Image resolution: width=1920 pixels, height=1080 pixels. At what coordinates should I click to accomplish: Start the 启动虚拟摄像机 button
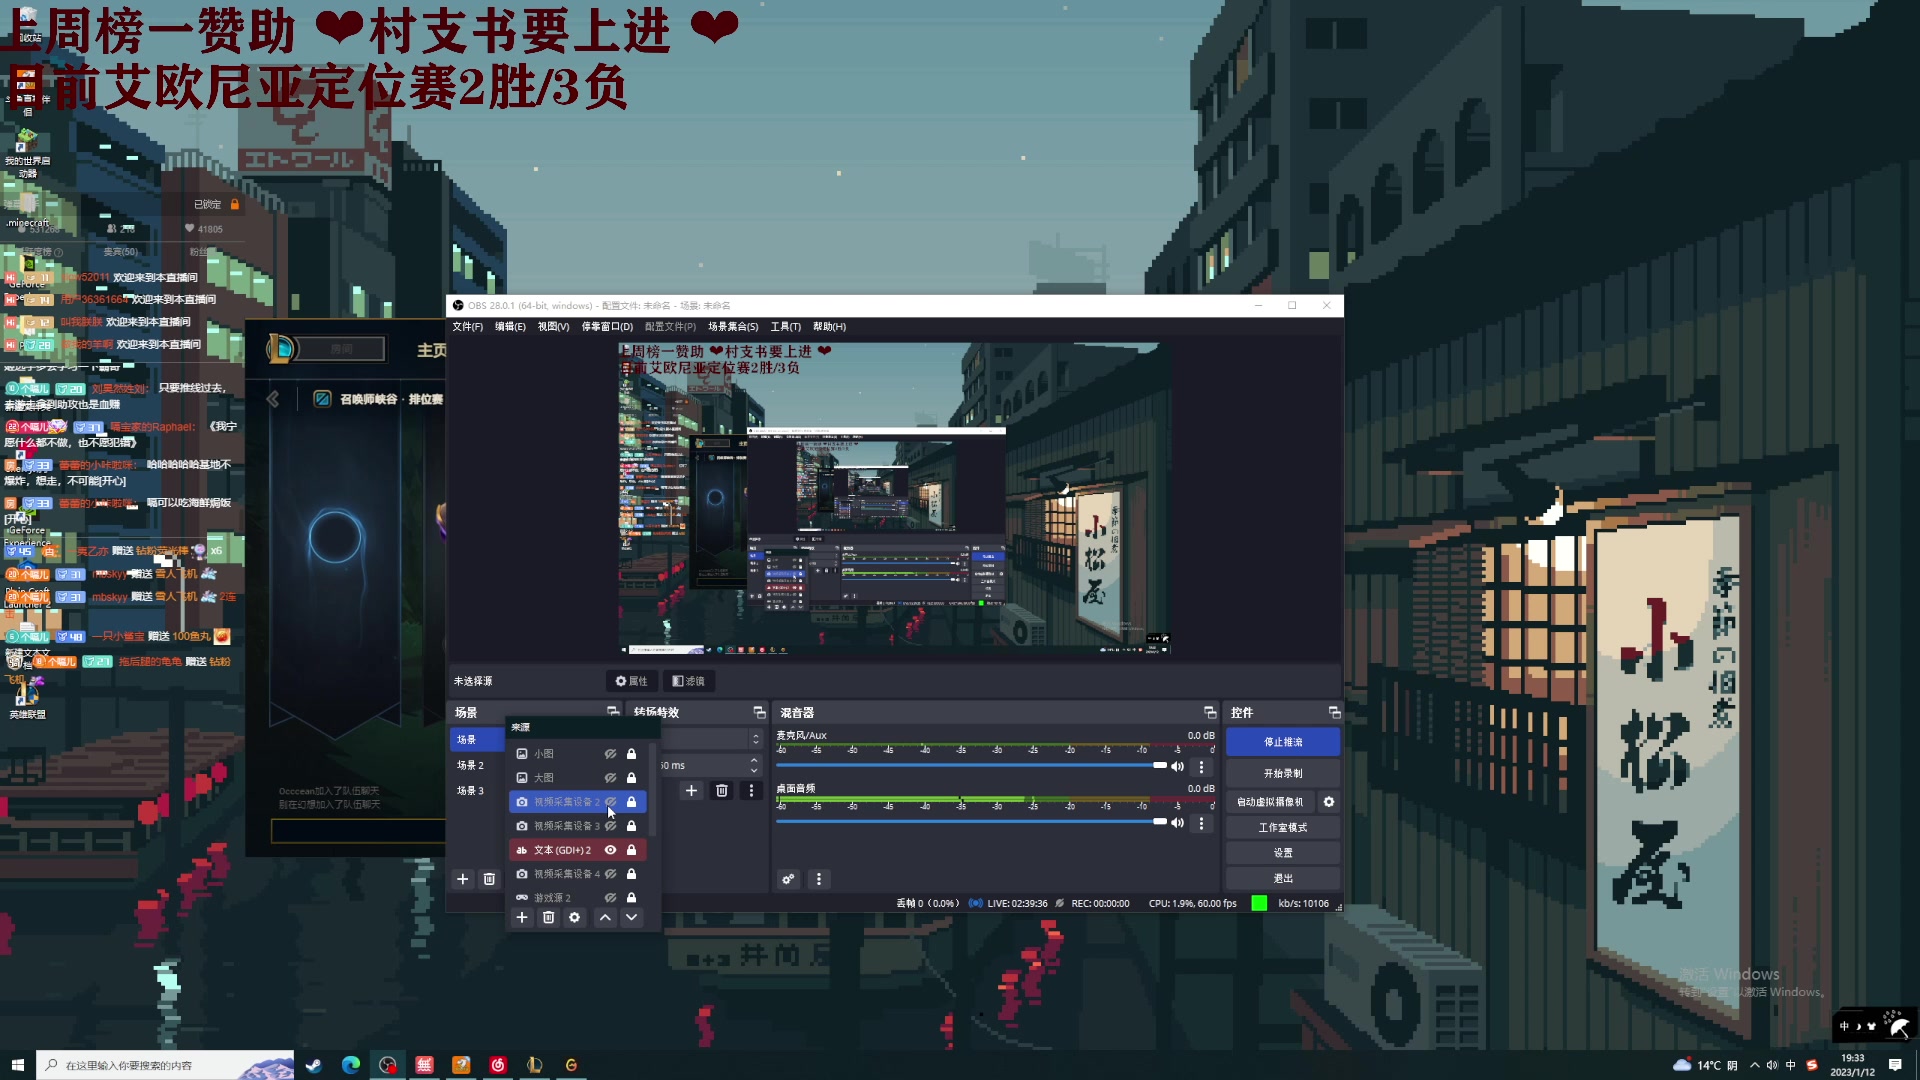tap(1270, 802)
